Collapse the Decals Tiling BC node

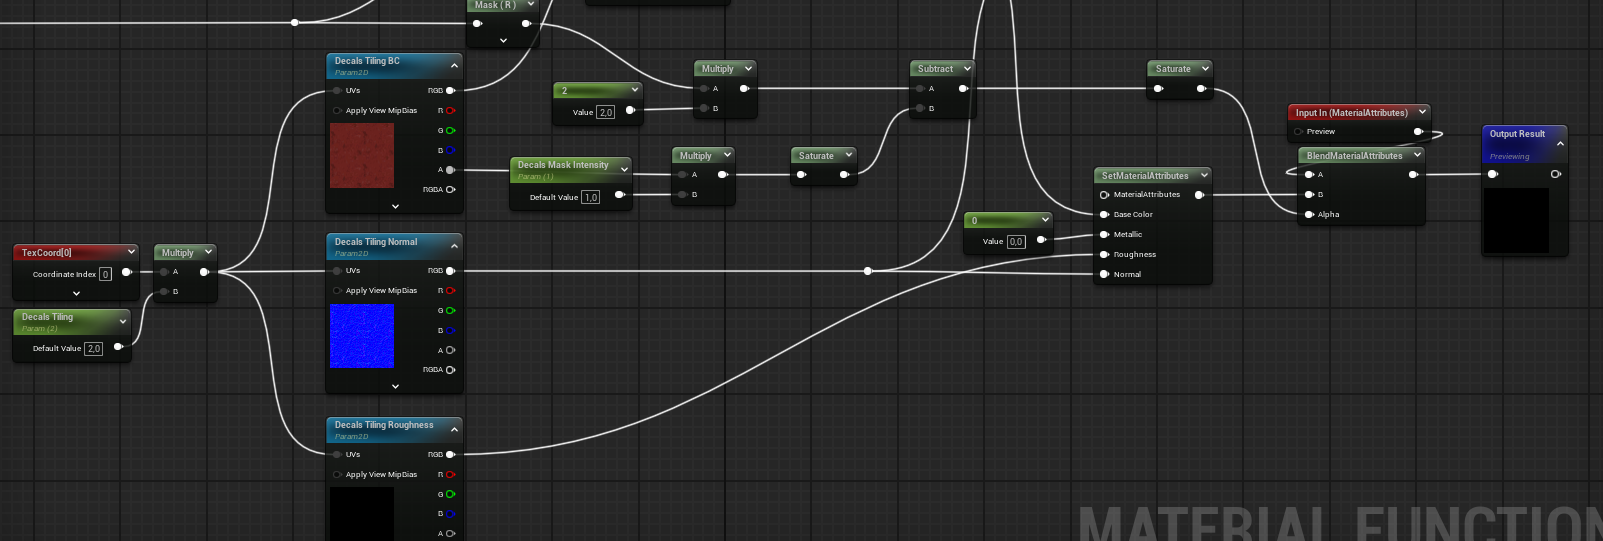click(x=455, y=66)
